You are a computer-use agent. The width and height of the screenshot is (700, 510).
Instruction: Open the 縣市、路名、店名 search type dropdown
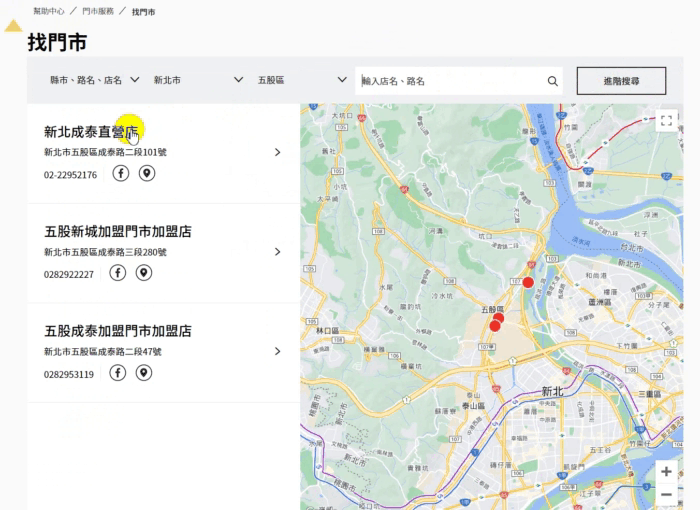point(94,80)
